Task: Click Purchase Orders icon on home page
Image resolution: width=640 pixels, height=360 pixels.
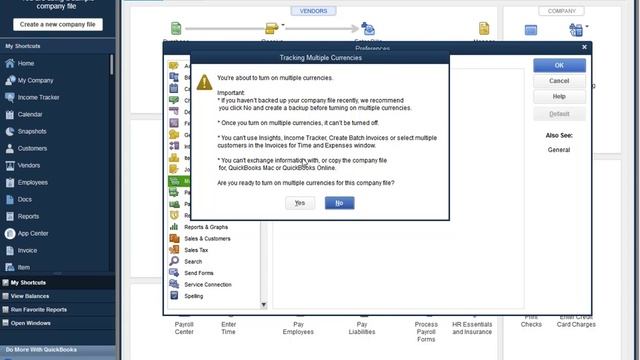Action: pos(176,29)
